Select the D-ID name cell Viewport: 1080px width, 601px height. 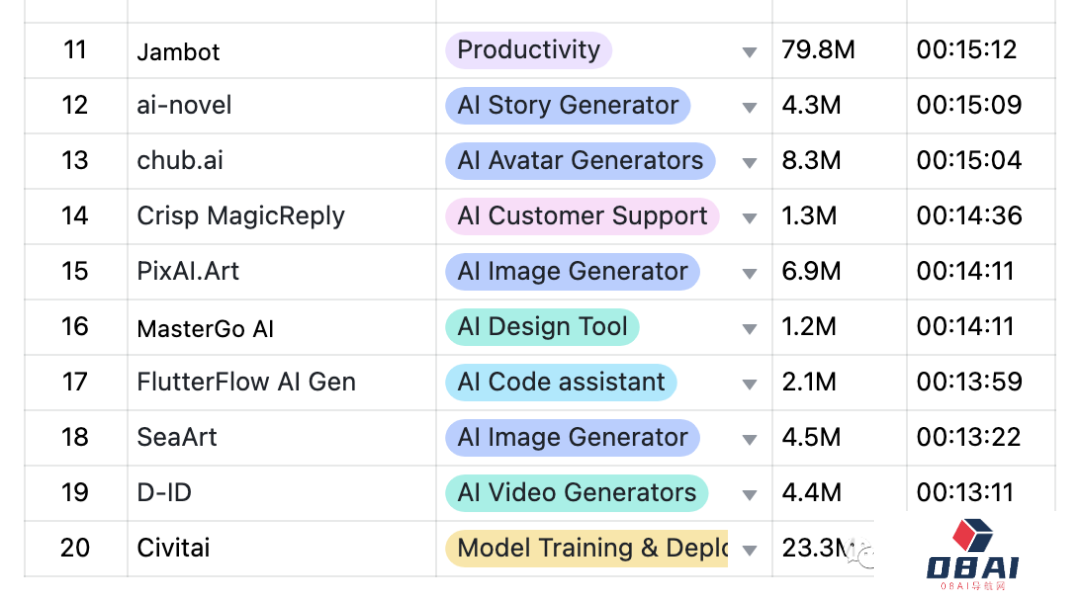click(x=282, y=494)
